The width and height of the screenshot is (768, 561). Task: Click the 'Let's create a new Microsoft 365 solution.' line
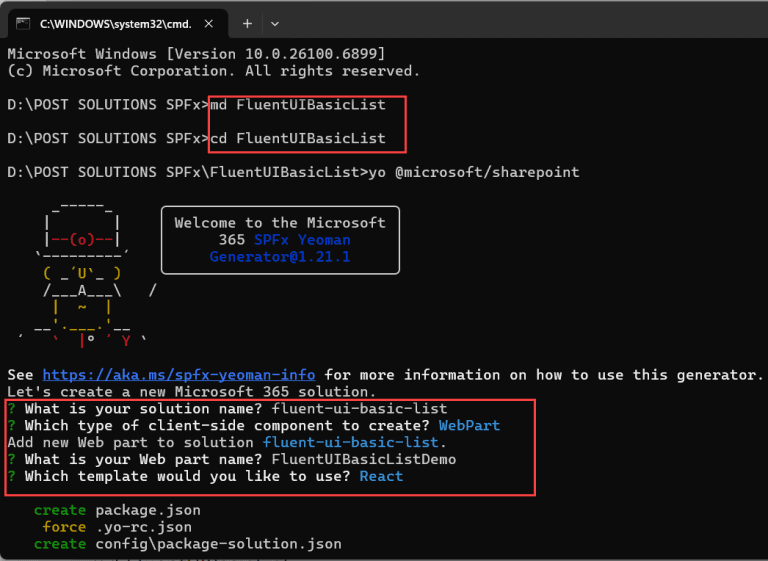point(192,392)
